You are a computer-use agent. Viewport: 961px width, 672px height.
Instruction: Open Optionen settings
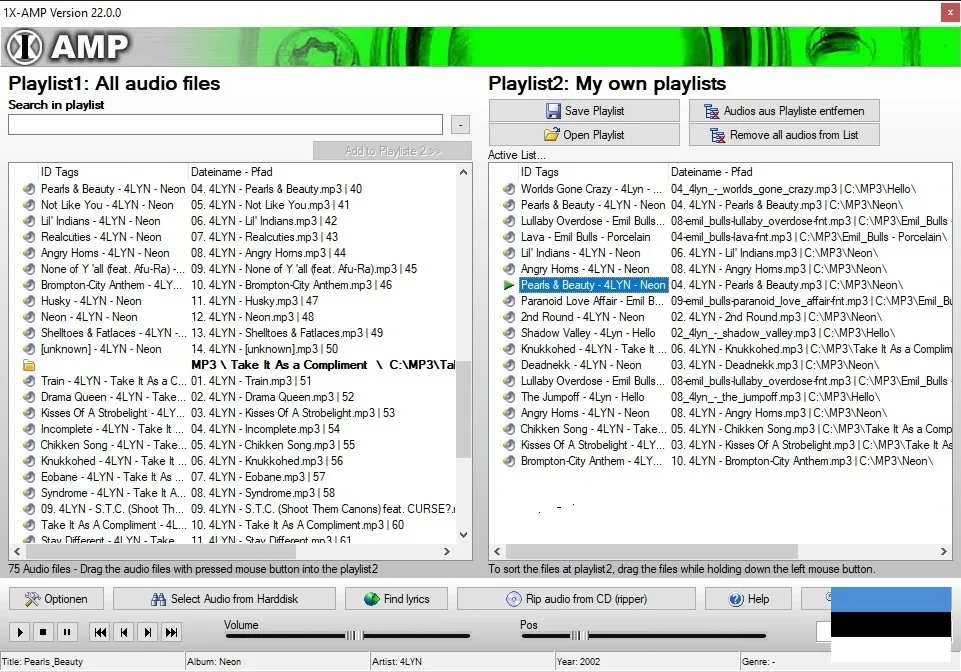pos(56,599)
